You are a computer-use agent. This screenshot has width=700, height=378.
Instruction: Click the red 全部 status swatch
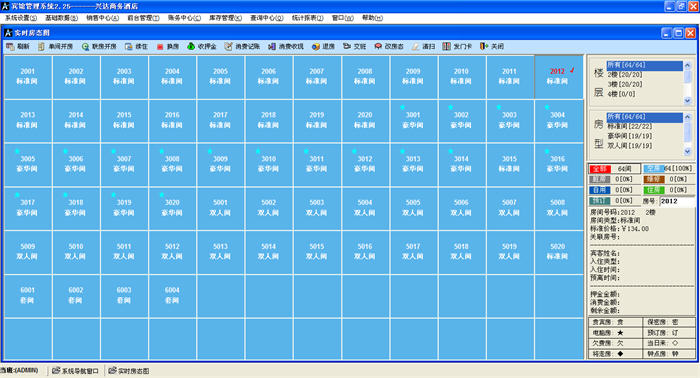tap(600, 169)
